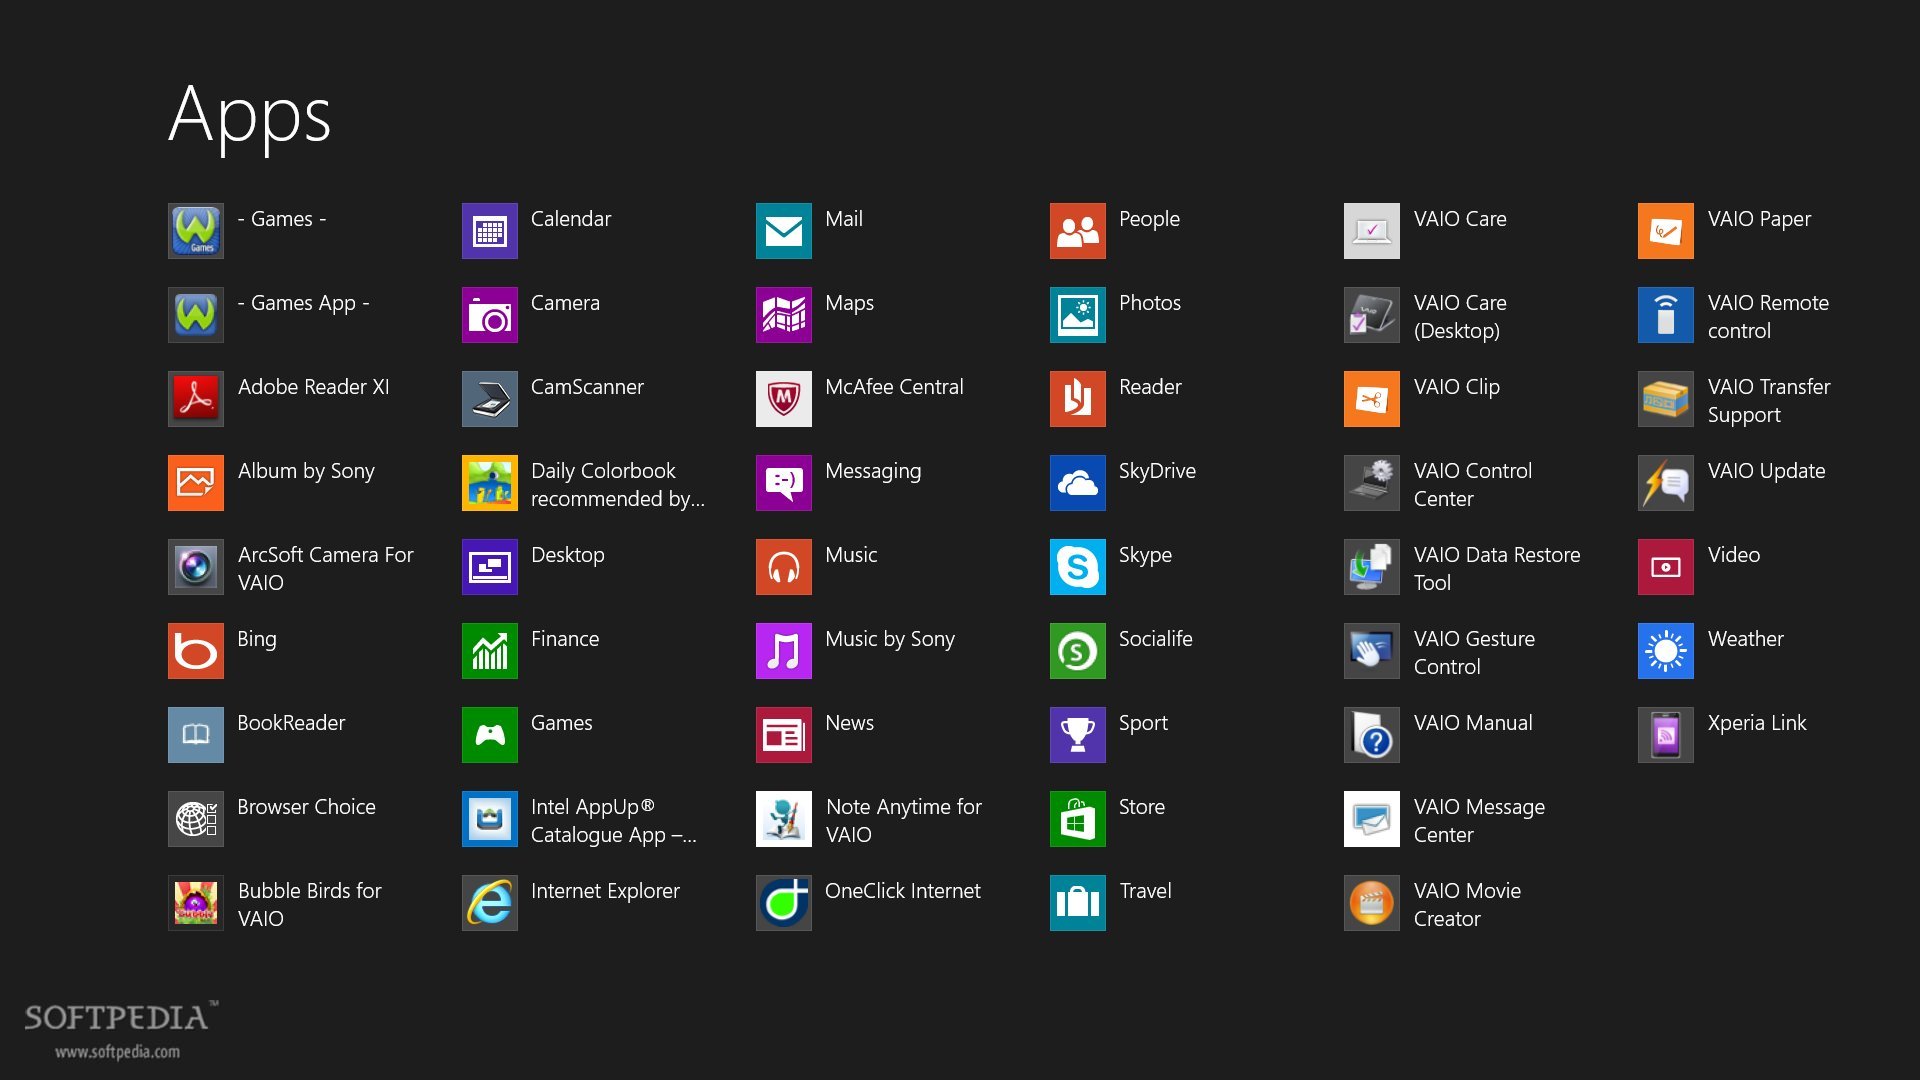The height and width of the screenshot is (1080, 1920).
Task: Open the VAIO Transfer Support icon
Action: (x=1666, y=399)
